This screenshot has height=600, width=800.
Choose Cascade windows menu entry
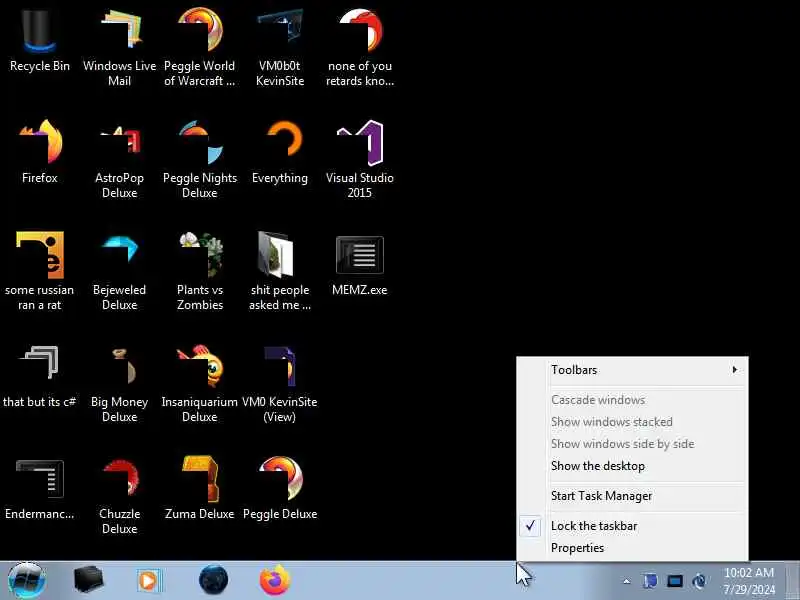pos(632,400)
